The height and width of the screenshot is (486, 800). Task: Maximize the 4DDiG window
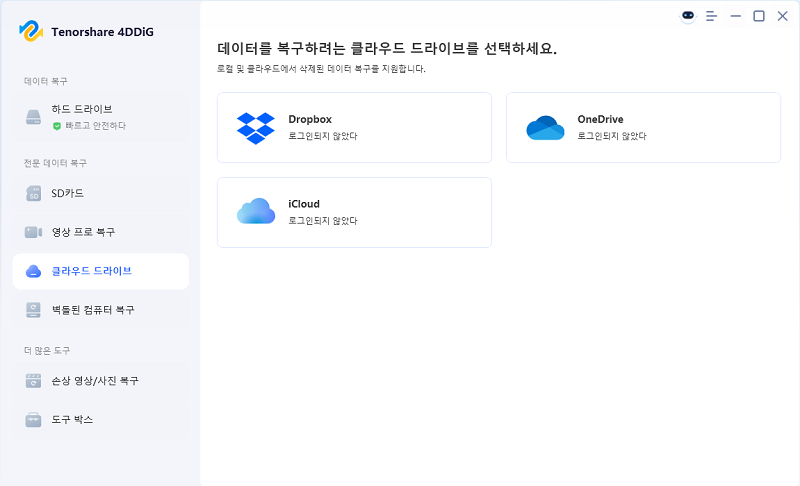[759, 16]
